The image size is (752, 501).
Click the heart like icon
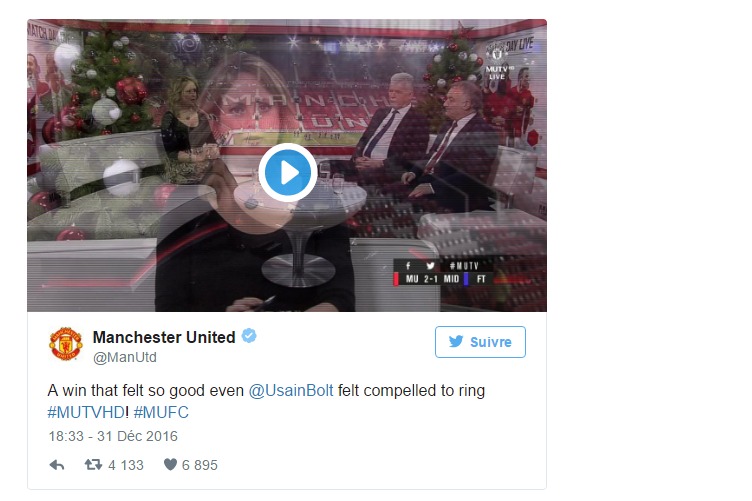pos(170,465)
